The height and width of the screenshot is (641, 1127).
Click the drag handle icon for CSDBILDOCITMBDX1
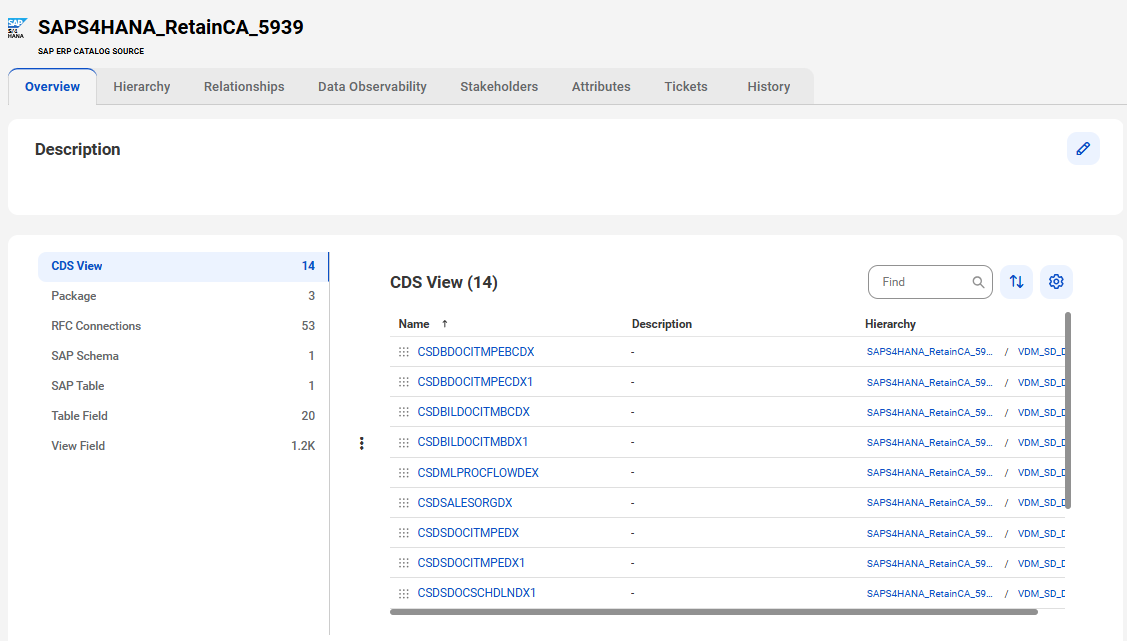point(404,443)
